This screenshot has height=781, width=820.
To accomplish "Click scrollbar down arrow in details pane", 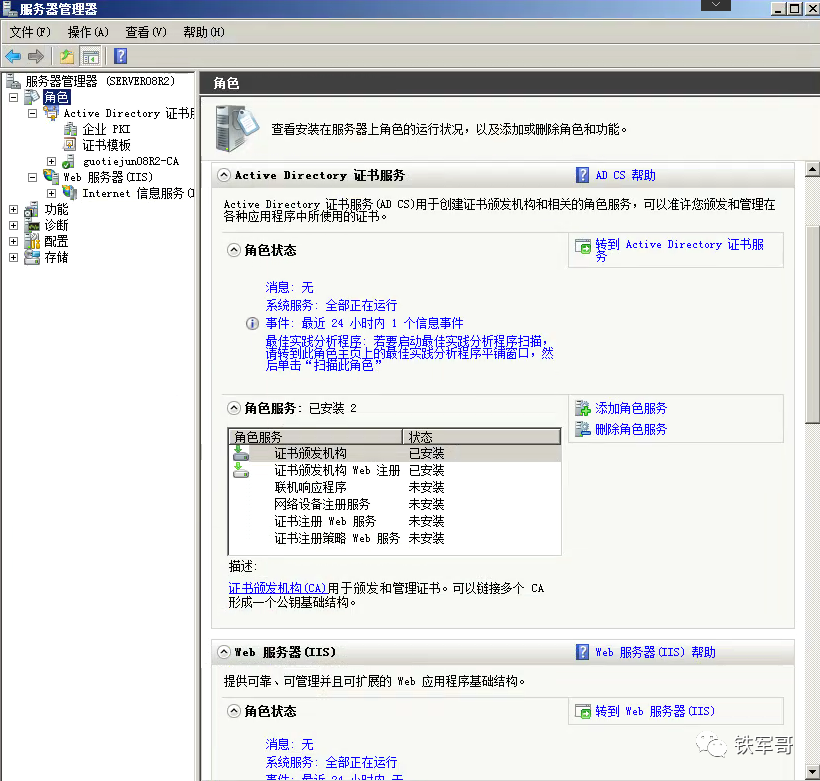I will [x=812, y=772].
